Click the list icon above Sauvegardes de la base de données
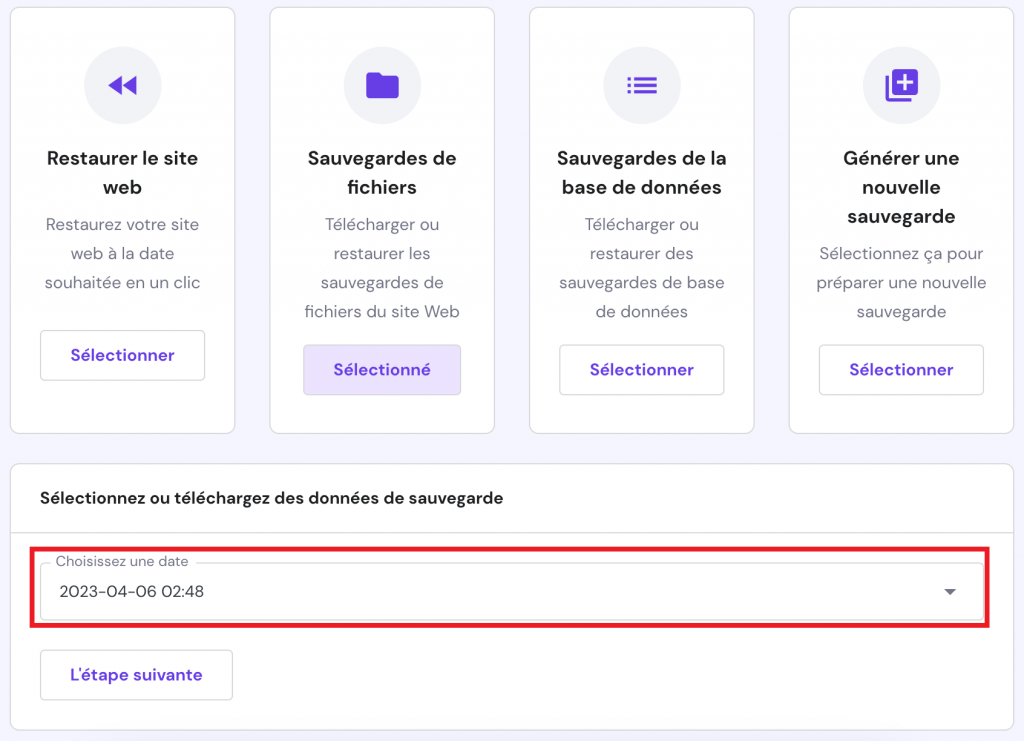The height and width of the screenshot is (741, 1024). (641, 85)
